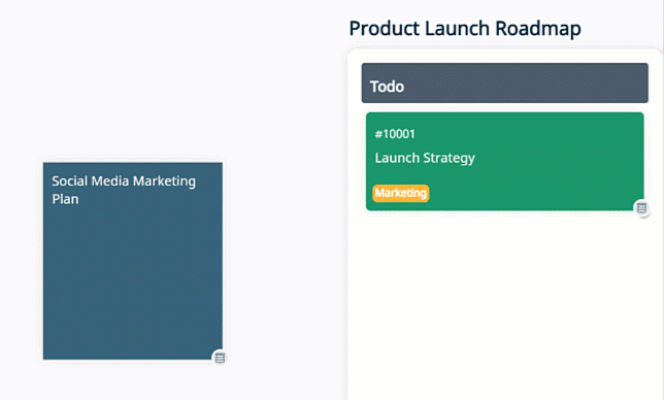Click the blank canvas above the blue note

pos(132,90)
